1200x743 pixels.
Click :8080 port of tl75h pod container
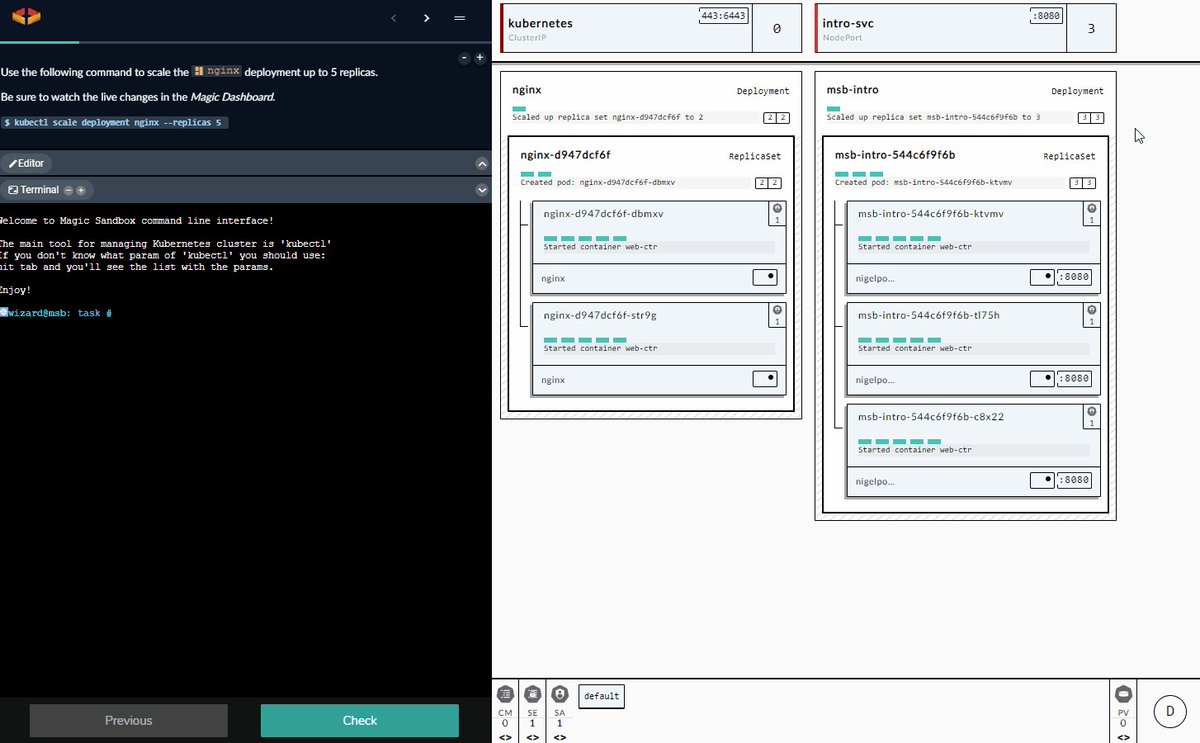(1074, 379)
